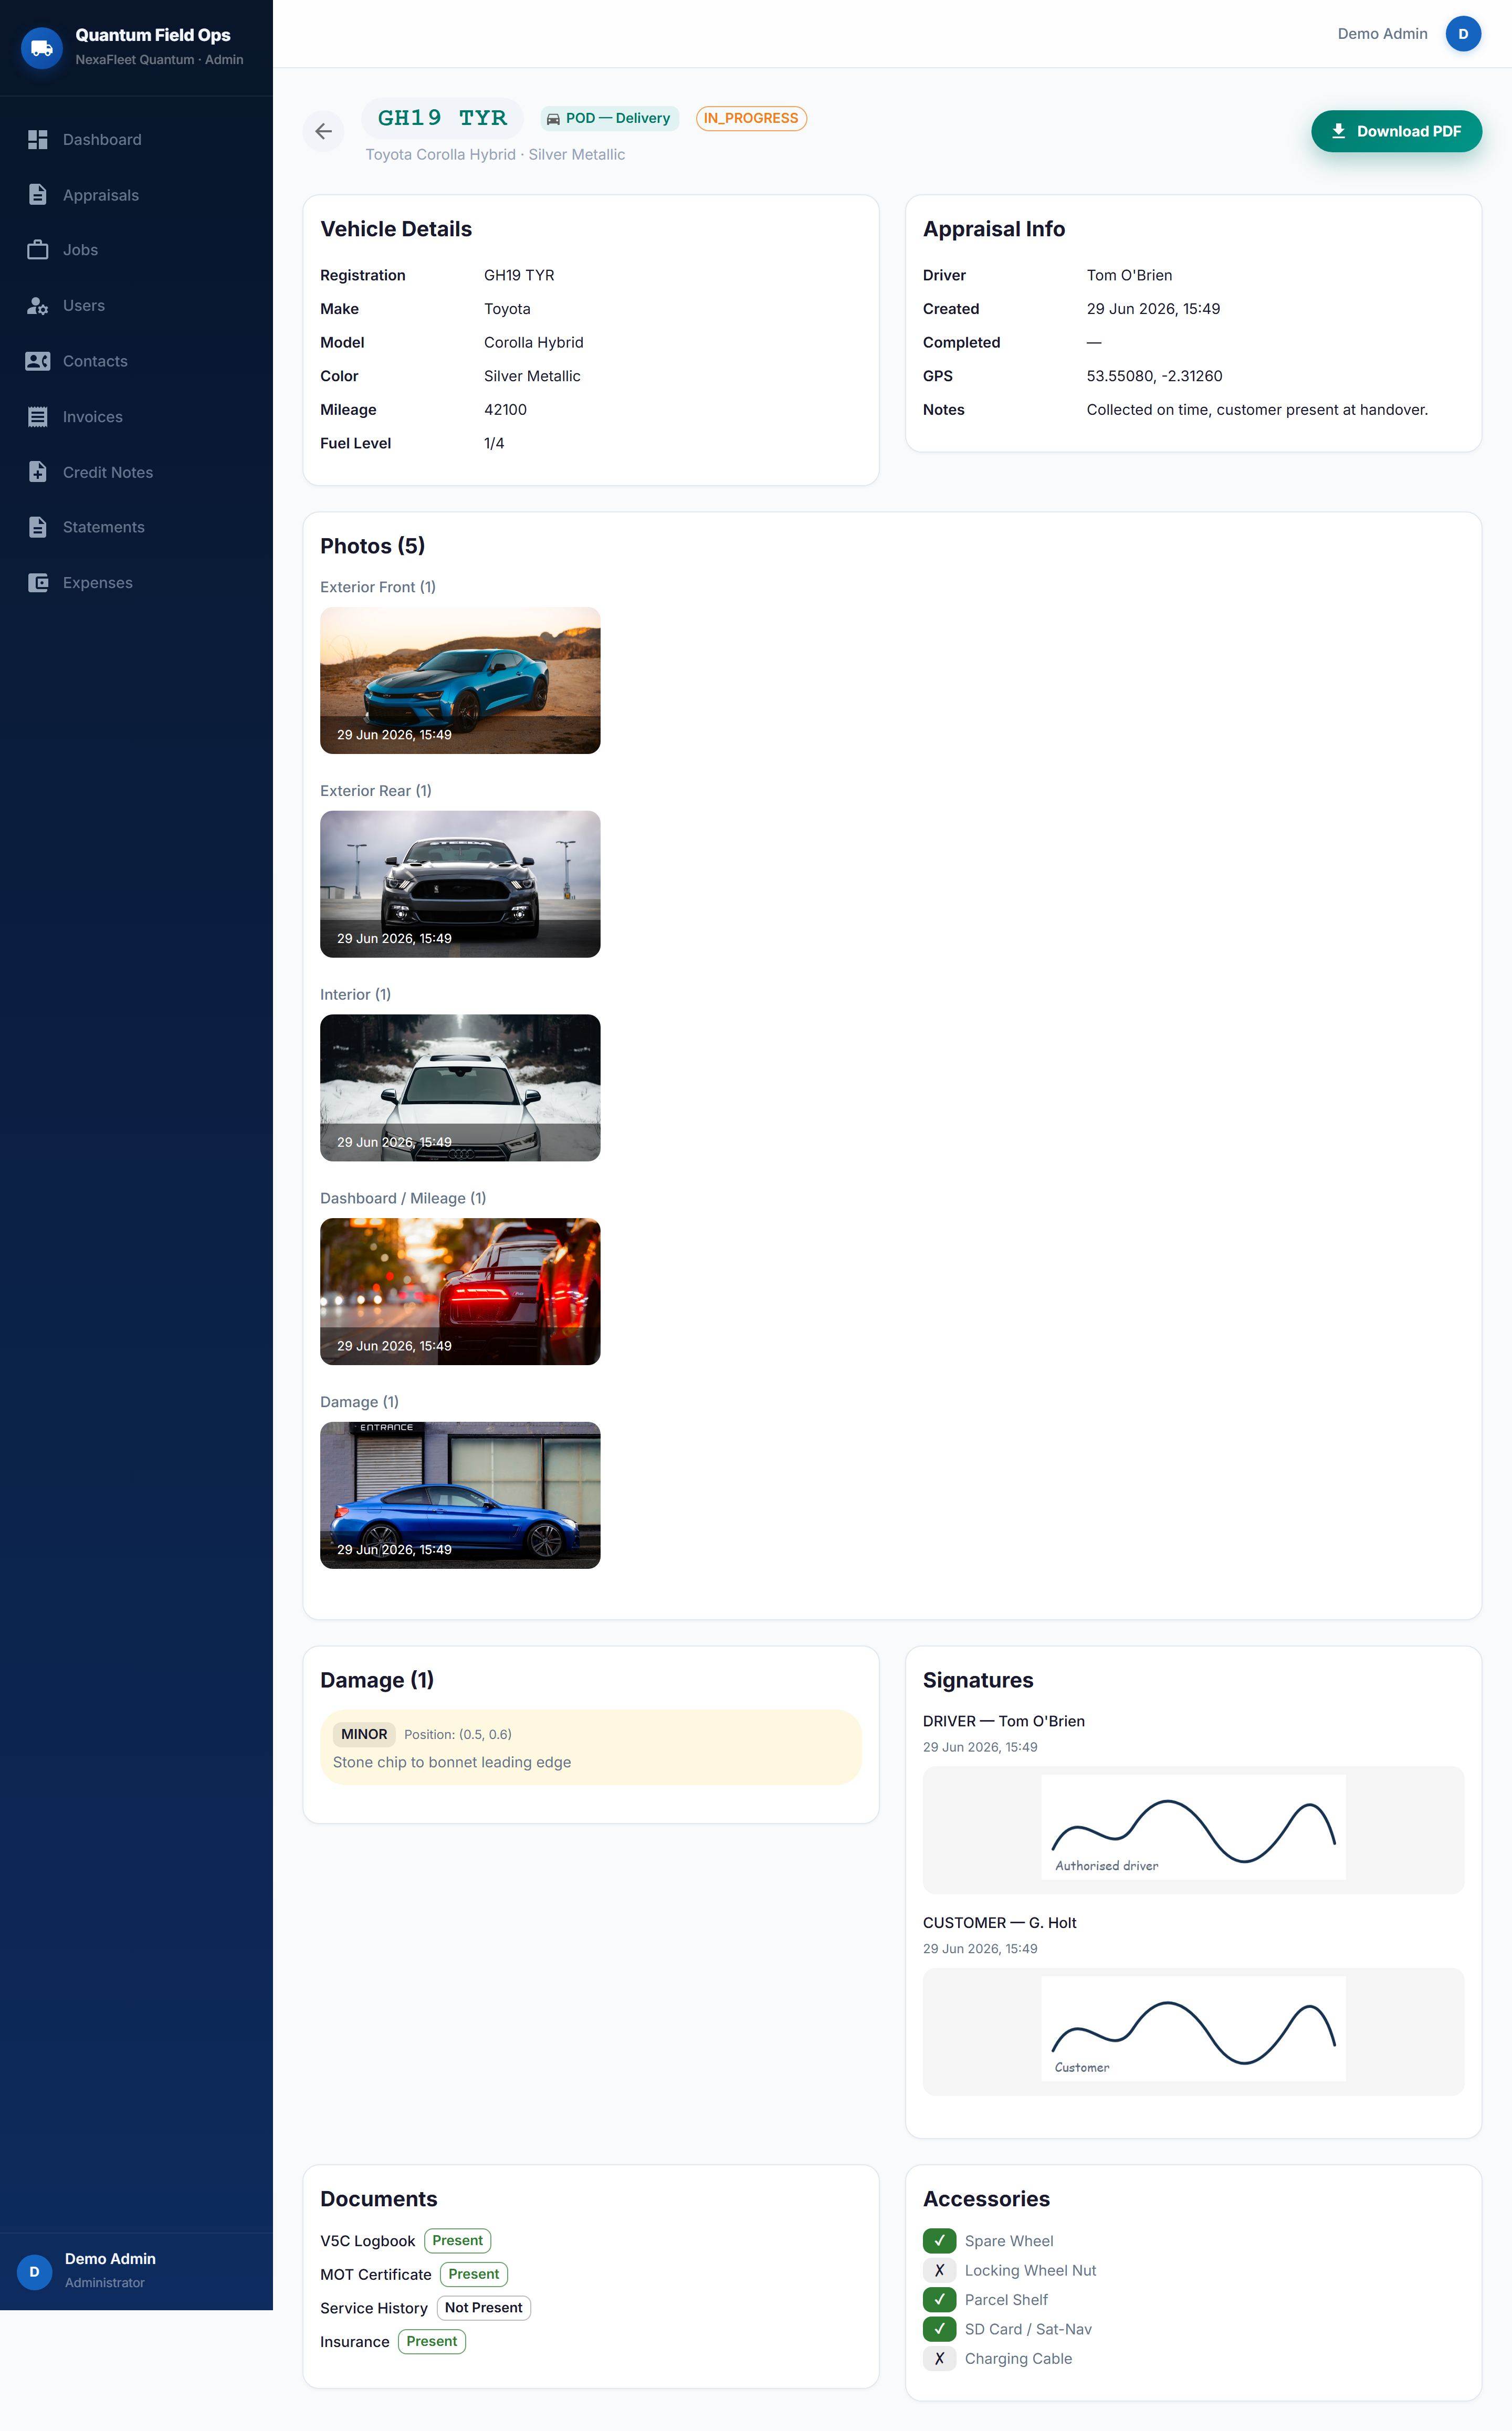Click the Users gear-person icon
Screen dimensions: 1512x2431
coord(38,306)
